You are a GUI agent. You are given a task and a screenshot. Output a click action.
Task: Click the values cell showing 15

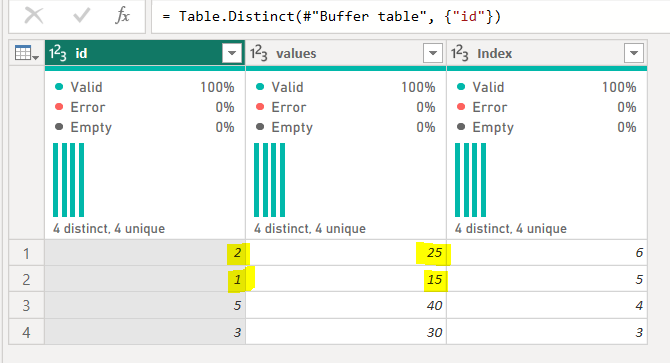click(346, 279)
